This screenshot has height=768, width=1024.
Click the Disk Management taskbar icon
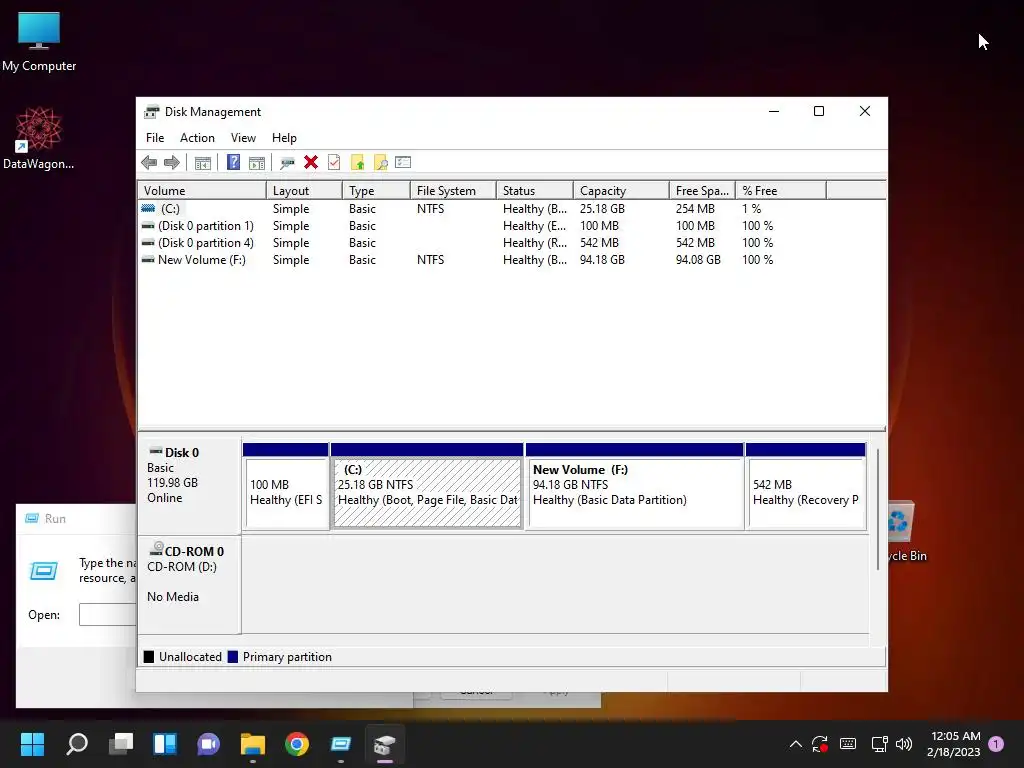(385, 744)
